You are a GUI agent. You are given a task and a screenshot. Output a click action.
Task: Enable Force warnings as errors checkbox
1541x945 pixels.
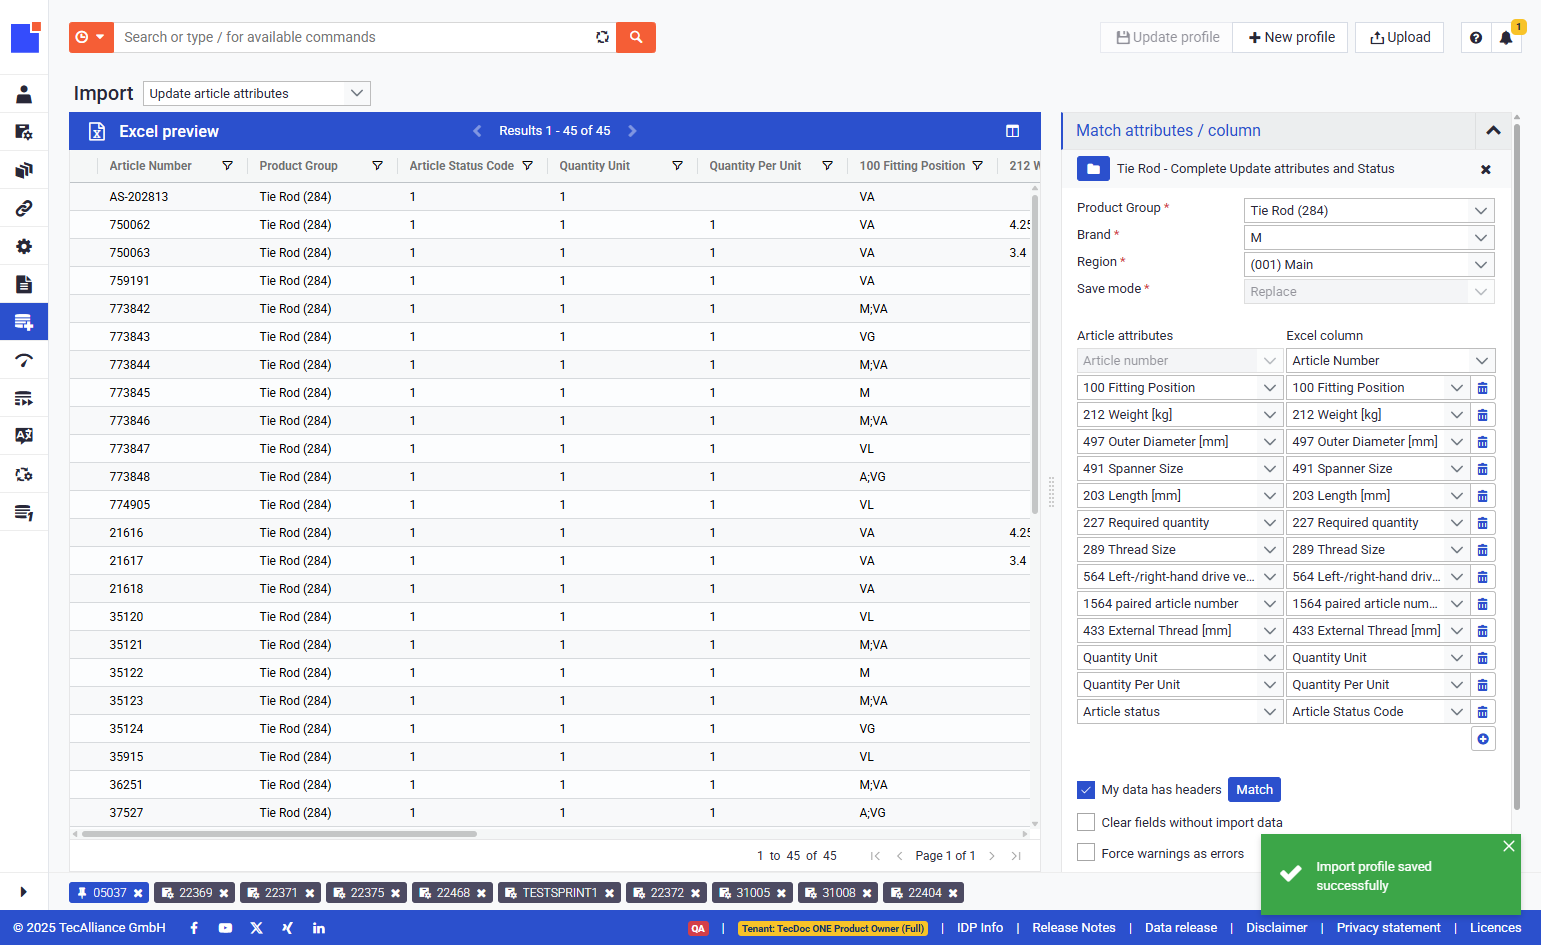click(x=1086, y=853)
